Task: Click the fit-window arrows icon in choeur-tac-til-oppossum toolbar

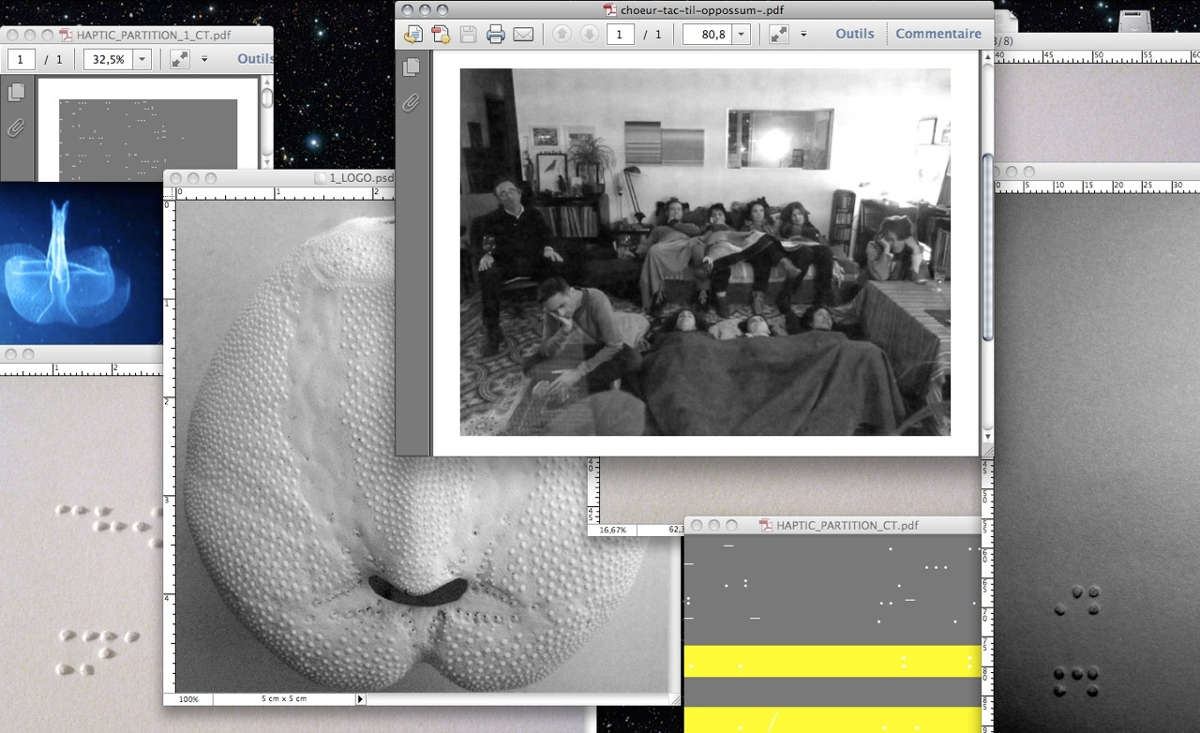Action: pyautogui.click(x=778, y=34)
